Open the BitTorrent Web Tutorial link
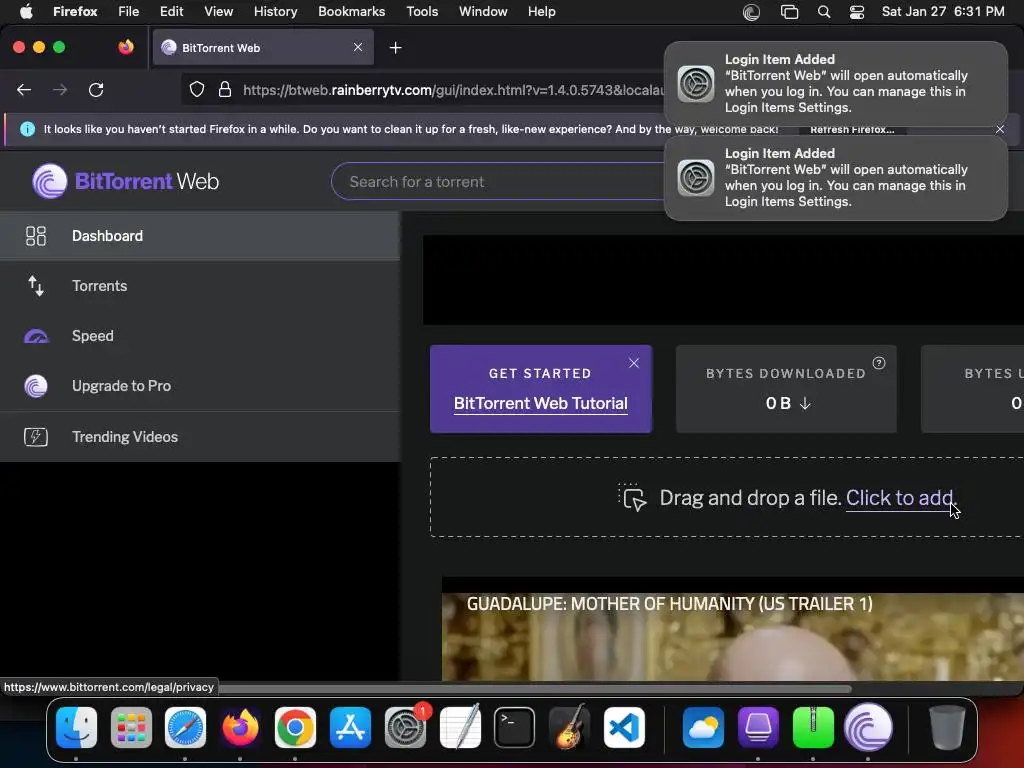The height and width of the screenshot is (768, 1024). tap(541, 404)
